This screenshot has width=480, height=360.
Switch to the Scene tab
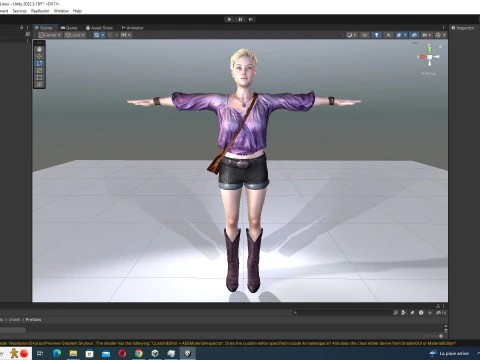pyautogui.click(x=44, y=28)
